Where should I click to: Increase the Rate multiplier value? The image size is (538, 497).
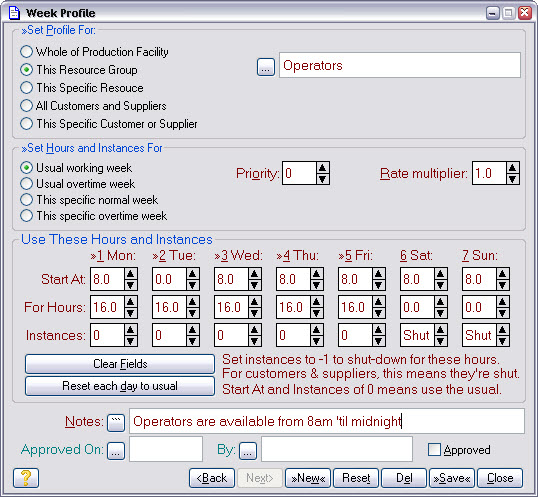pyautogui.click(x=512, y=168)
